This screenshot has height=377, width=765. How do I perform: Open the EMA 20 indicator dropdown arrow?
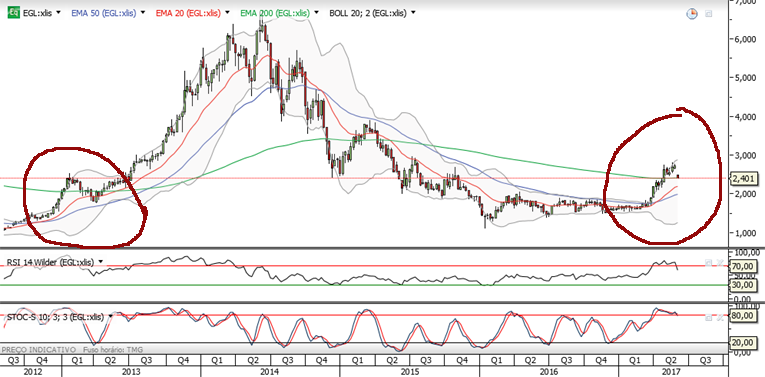[227, 13]
